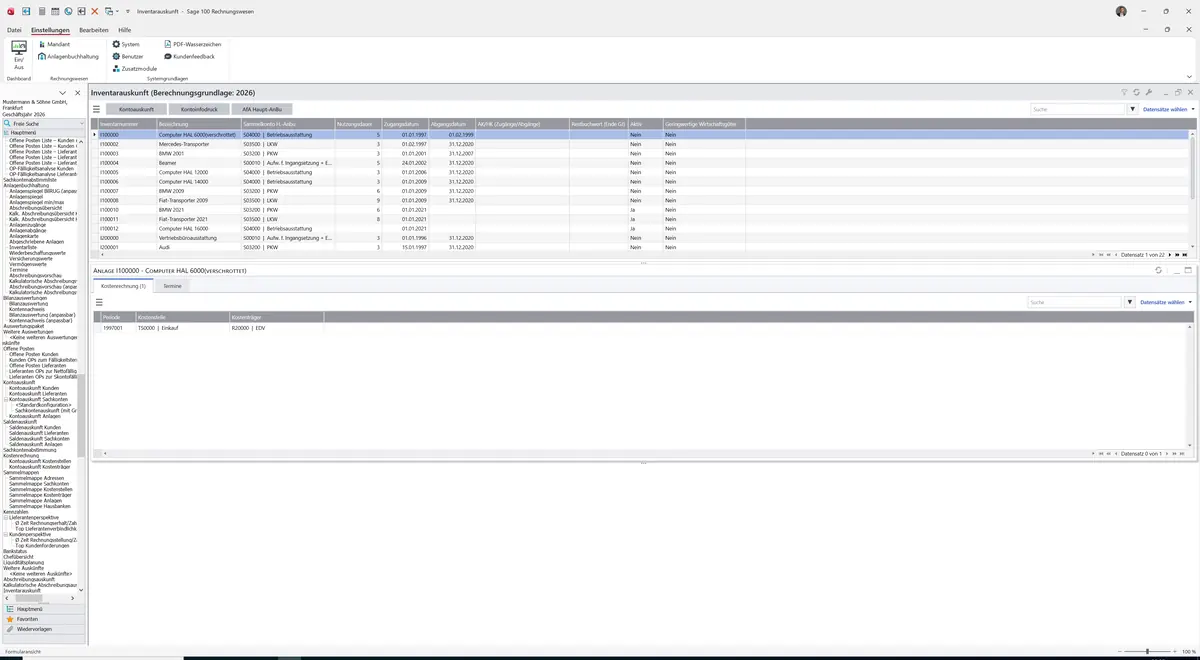Viewport: 1200px width, 660px height.
Task: Refresh the Inventarauskunft list
Action: [1137, 92]
